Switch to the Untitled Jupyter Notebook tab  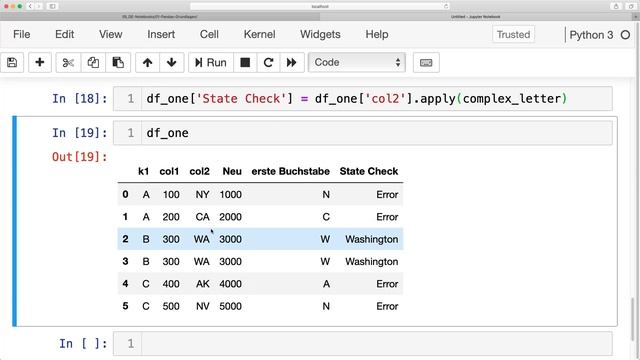476,17
